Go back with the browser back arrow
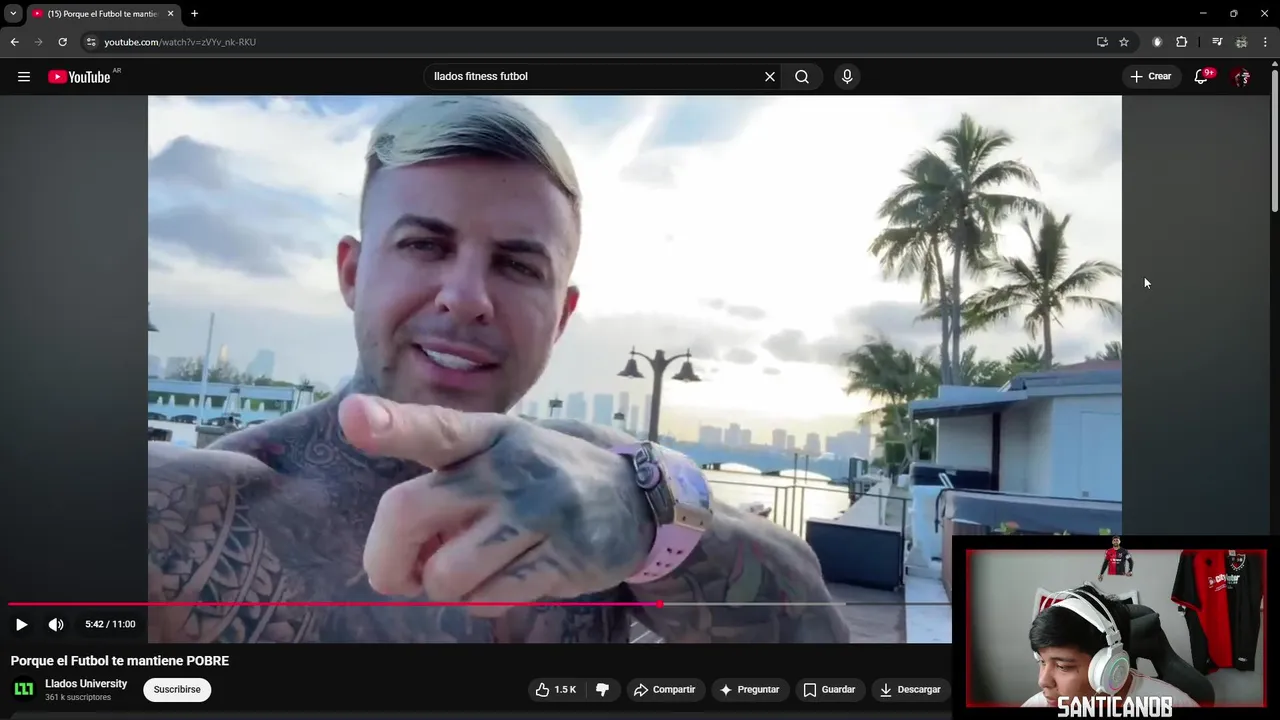This screenshot has height=720, width=1280. [x=14, y=42]
